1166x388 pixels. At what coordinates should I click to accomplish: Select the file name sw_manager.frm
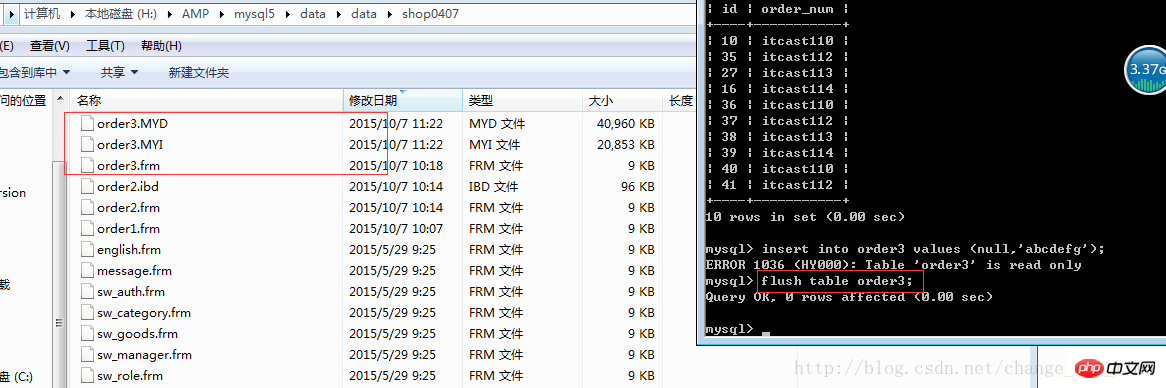coord(144,355)
